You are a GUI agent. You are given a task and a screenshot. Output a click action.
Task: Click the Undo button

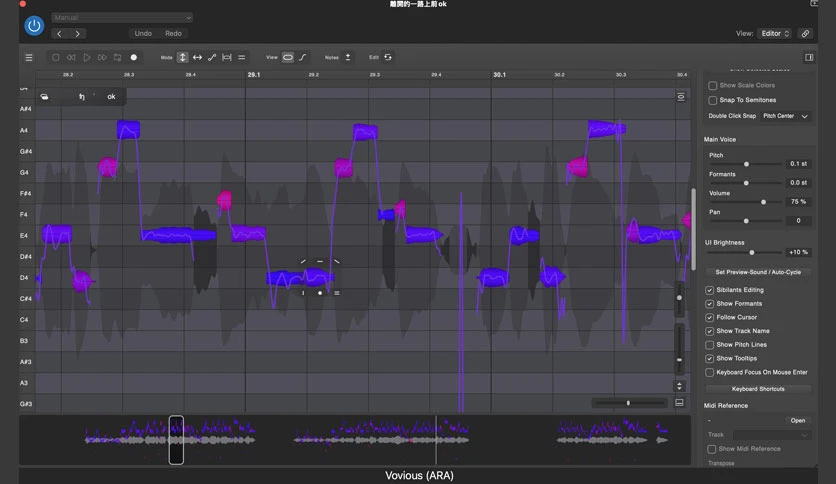pyautogui.click(x=143, y=34)
